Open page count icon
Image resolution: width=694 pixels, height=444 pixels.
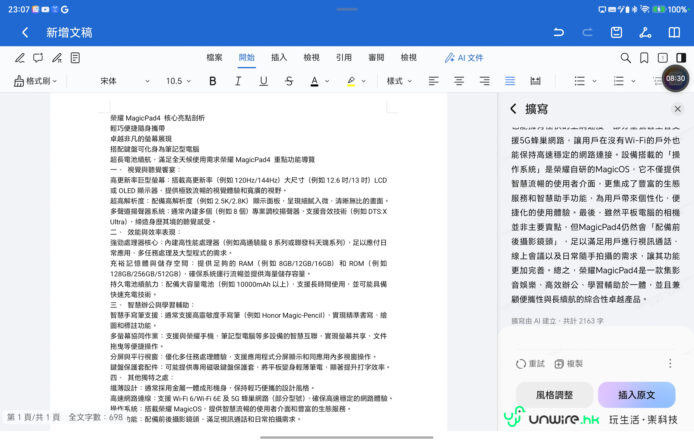pyautogui.click(x=663, y=58)
